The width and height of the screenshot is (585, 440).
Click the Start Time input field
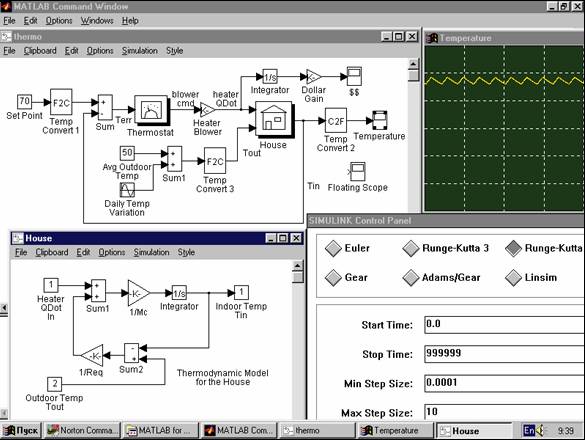click(x=504, y=325)
